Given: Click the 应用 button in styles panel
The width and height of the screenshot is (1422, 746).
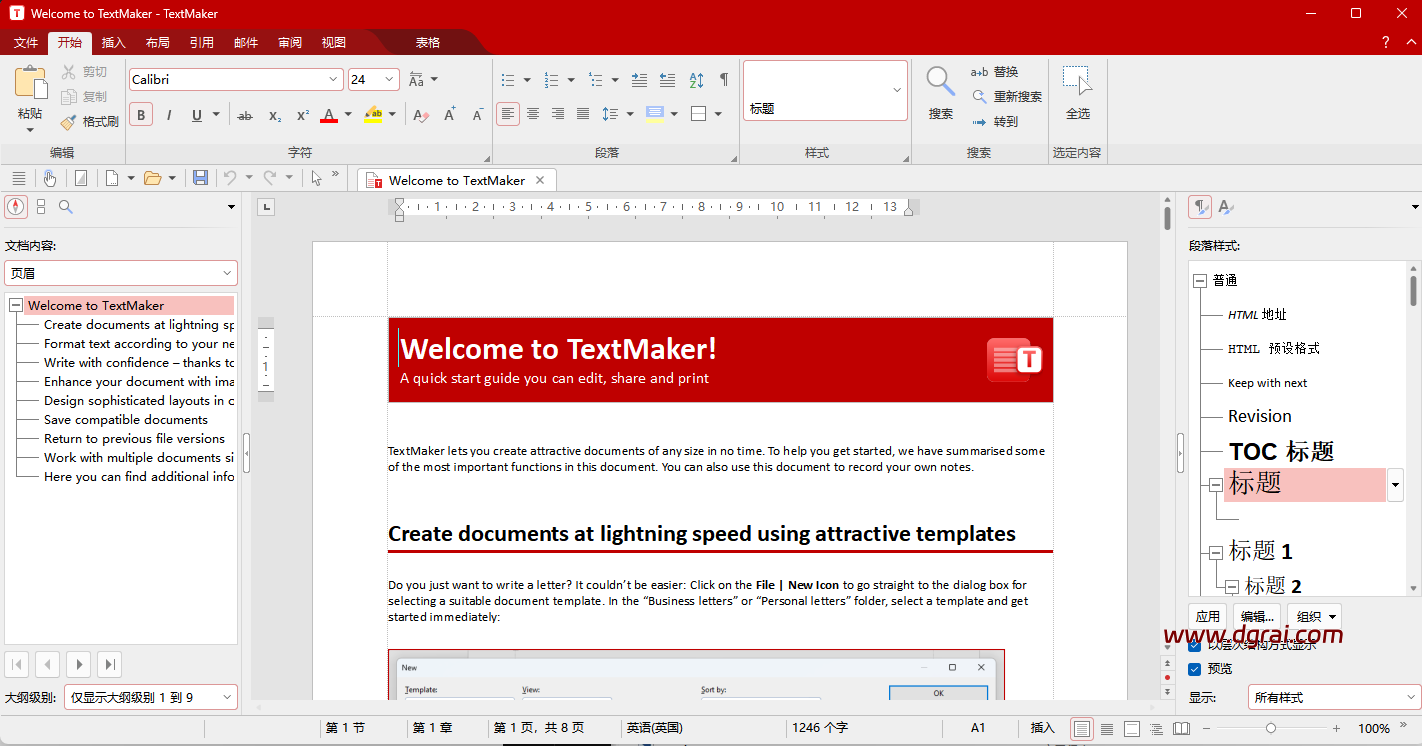Looking at the screenshot, I should pos(1207,615).
